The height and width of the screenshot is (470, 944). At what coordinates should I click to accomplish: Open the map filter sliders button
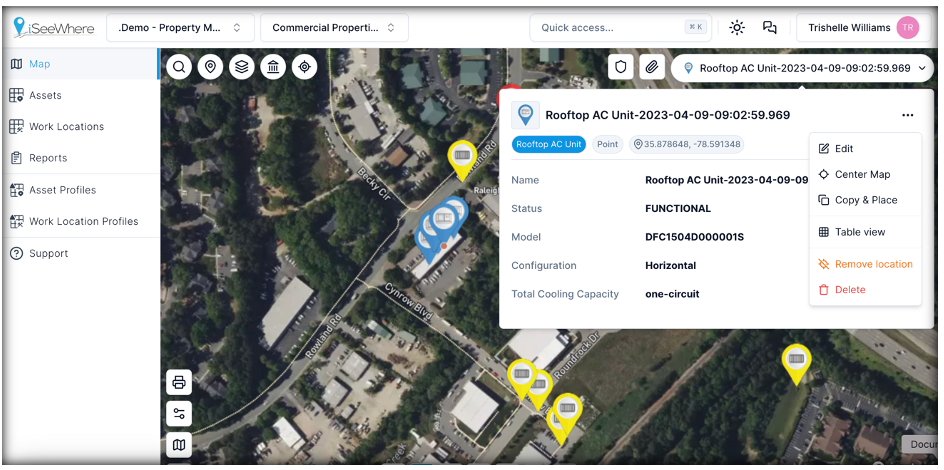click(179, 413)
